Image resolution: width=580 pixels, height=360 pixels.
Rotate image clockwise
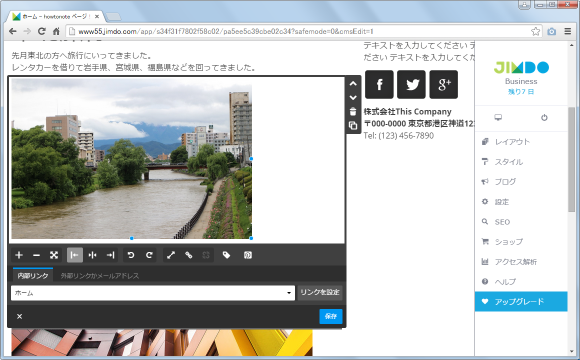[149, 255]
